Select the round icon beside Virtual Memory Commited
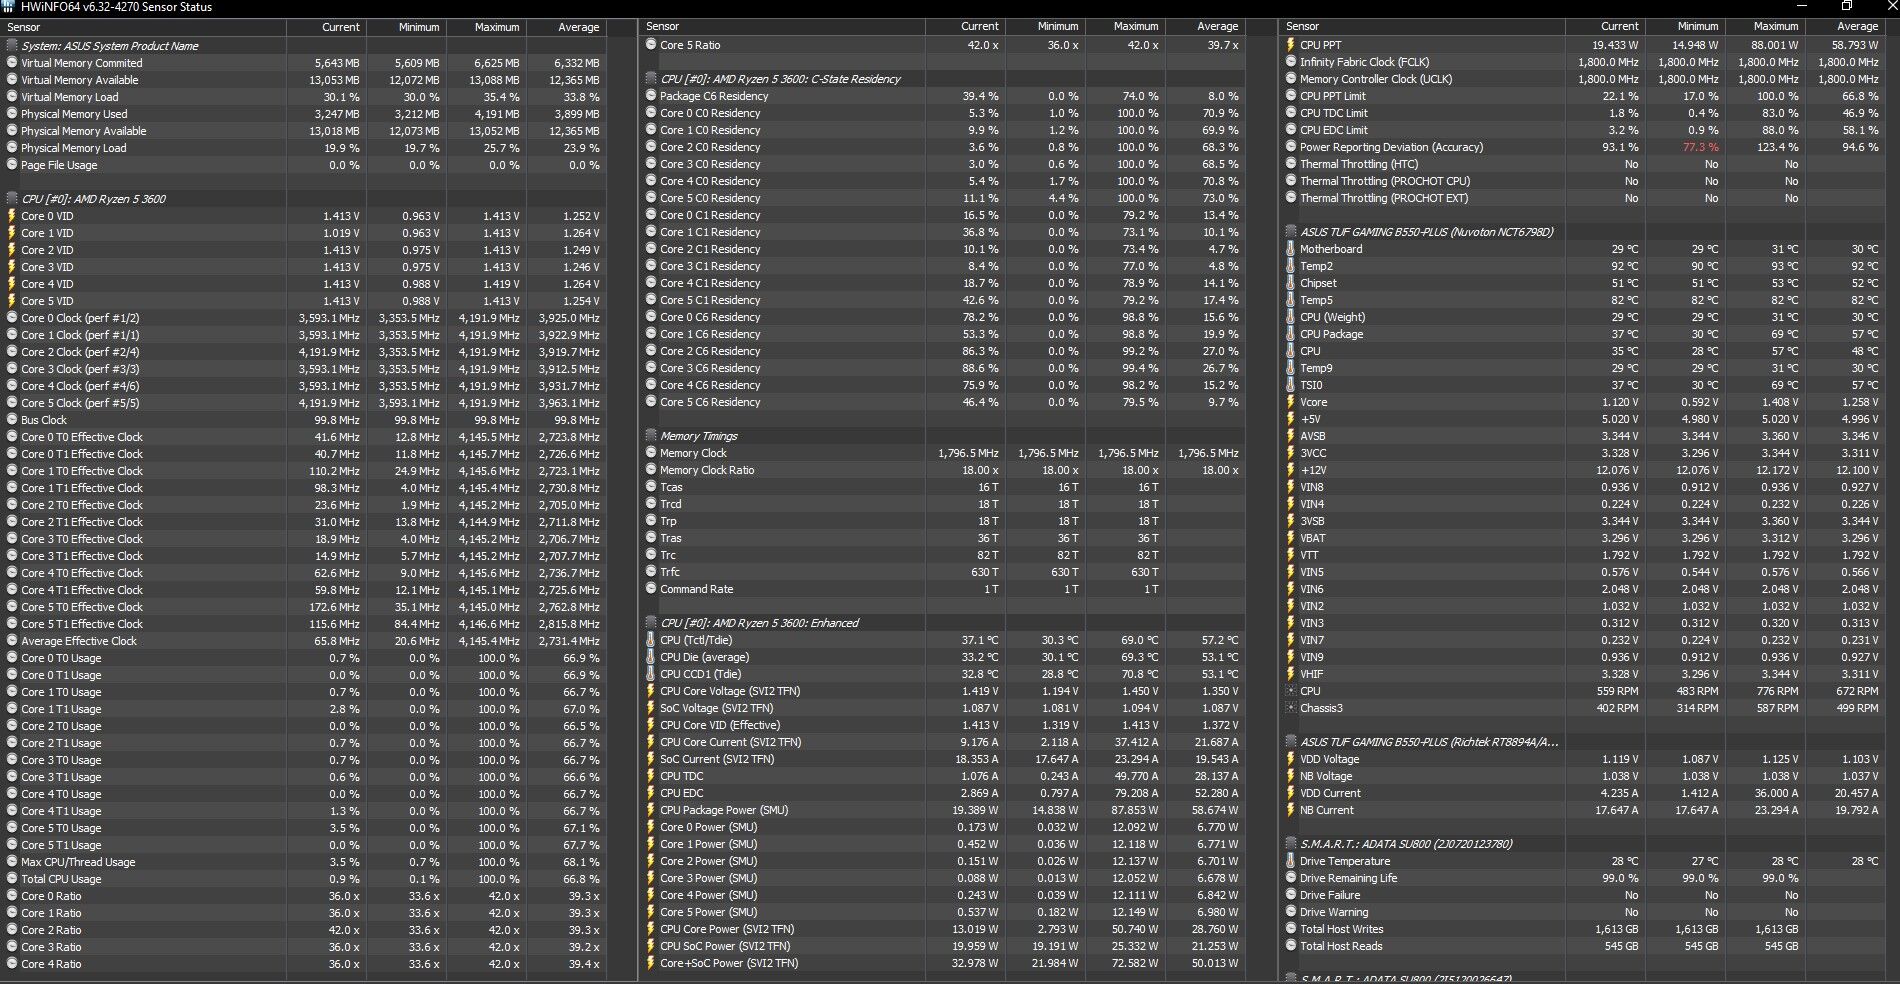This screenshot has height=984, width=1900. pos(12,63)
